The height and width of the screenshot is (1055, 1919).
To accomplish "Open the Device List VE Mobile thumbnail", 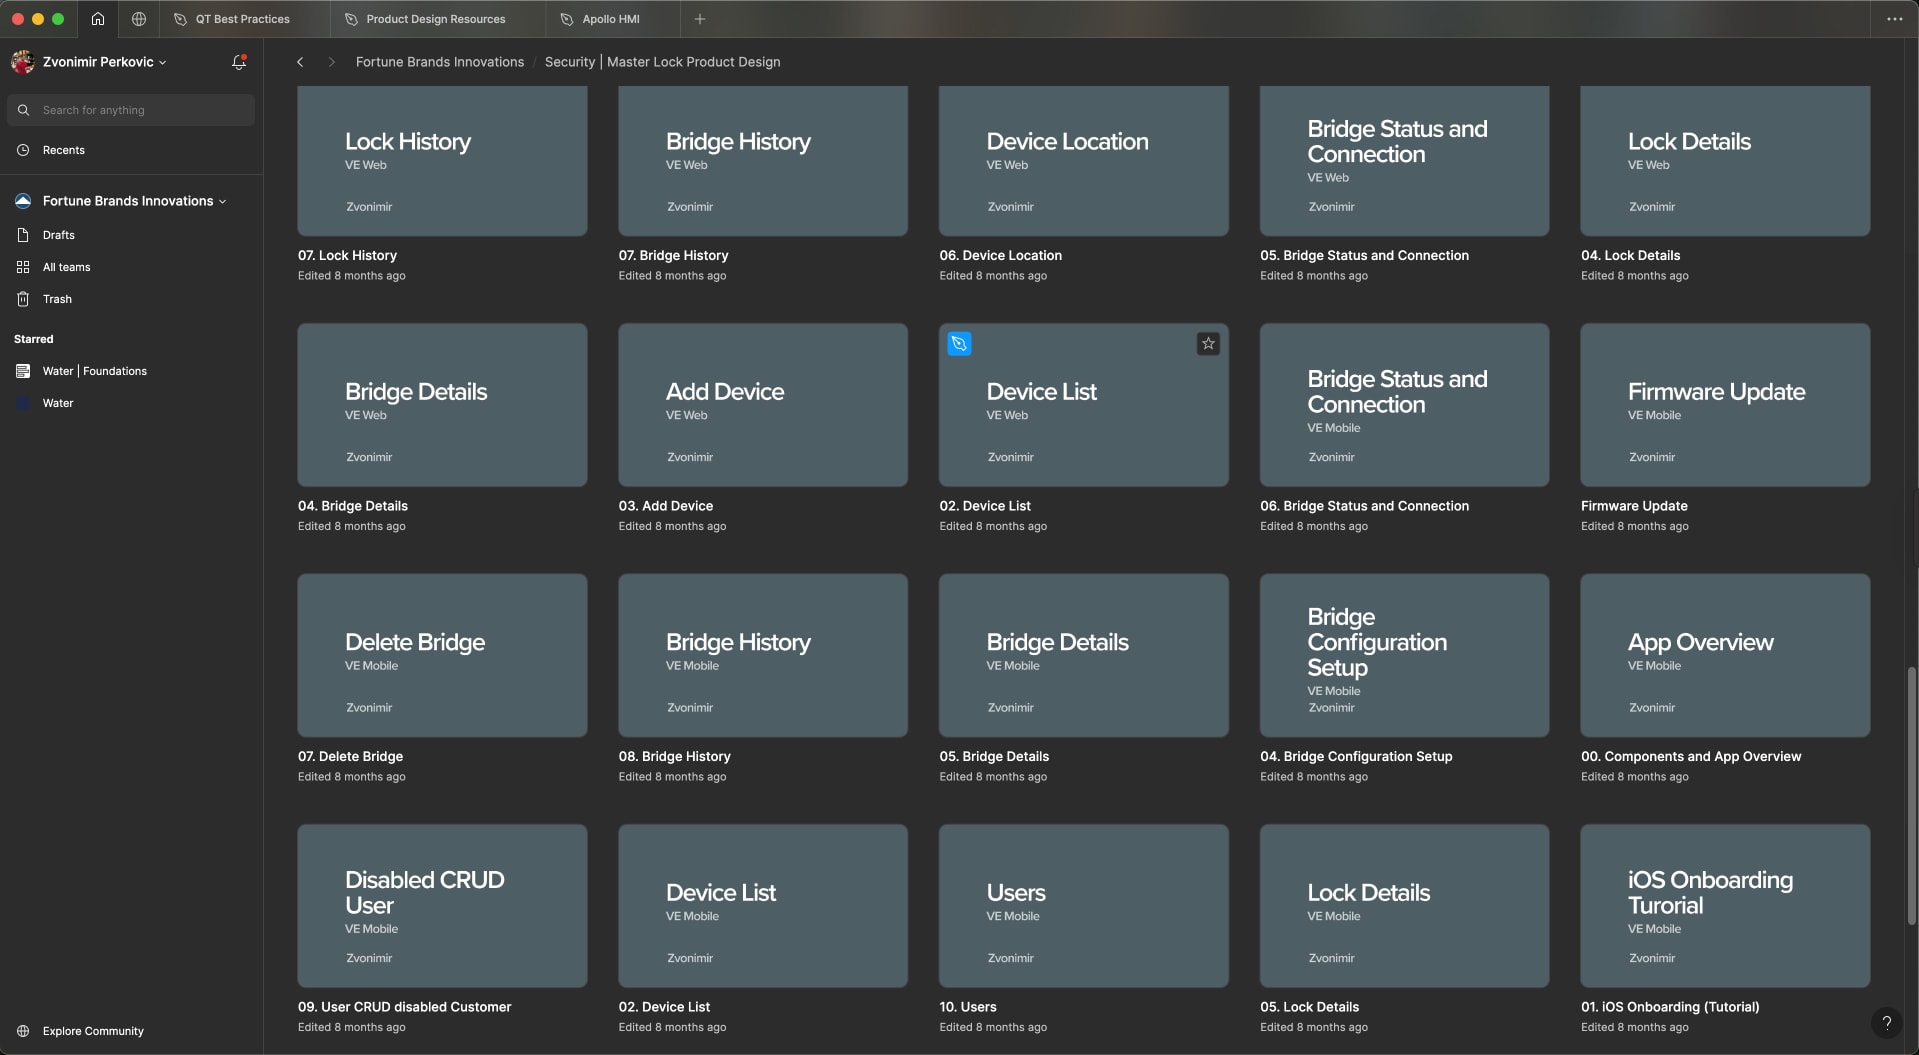I will 763,906.
